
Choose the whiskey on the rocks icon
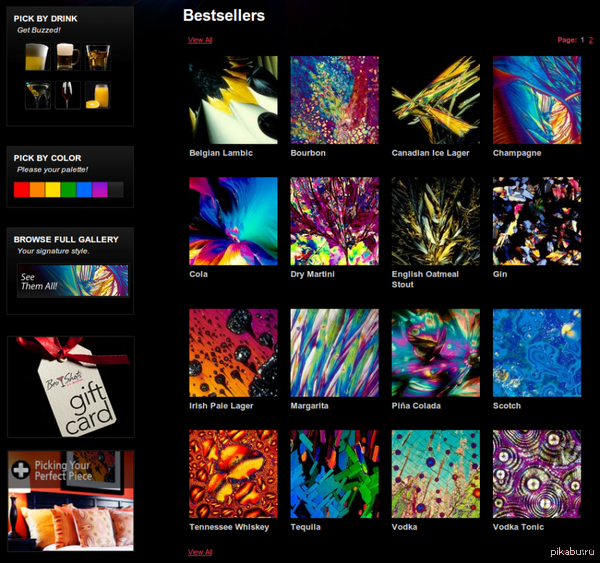pos(97,56)
